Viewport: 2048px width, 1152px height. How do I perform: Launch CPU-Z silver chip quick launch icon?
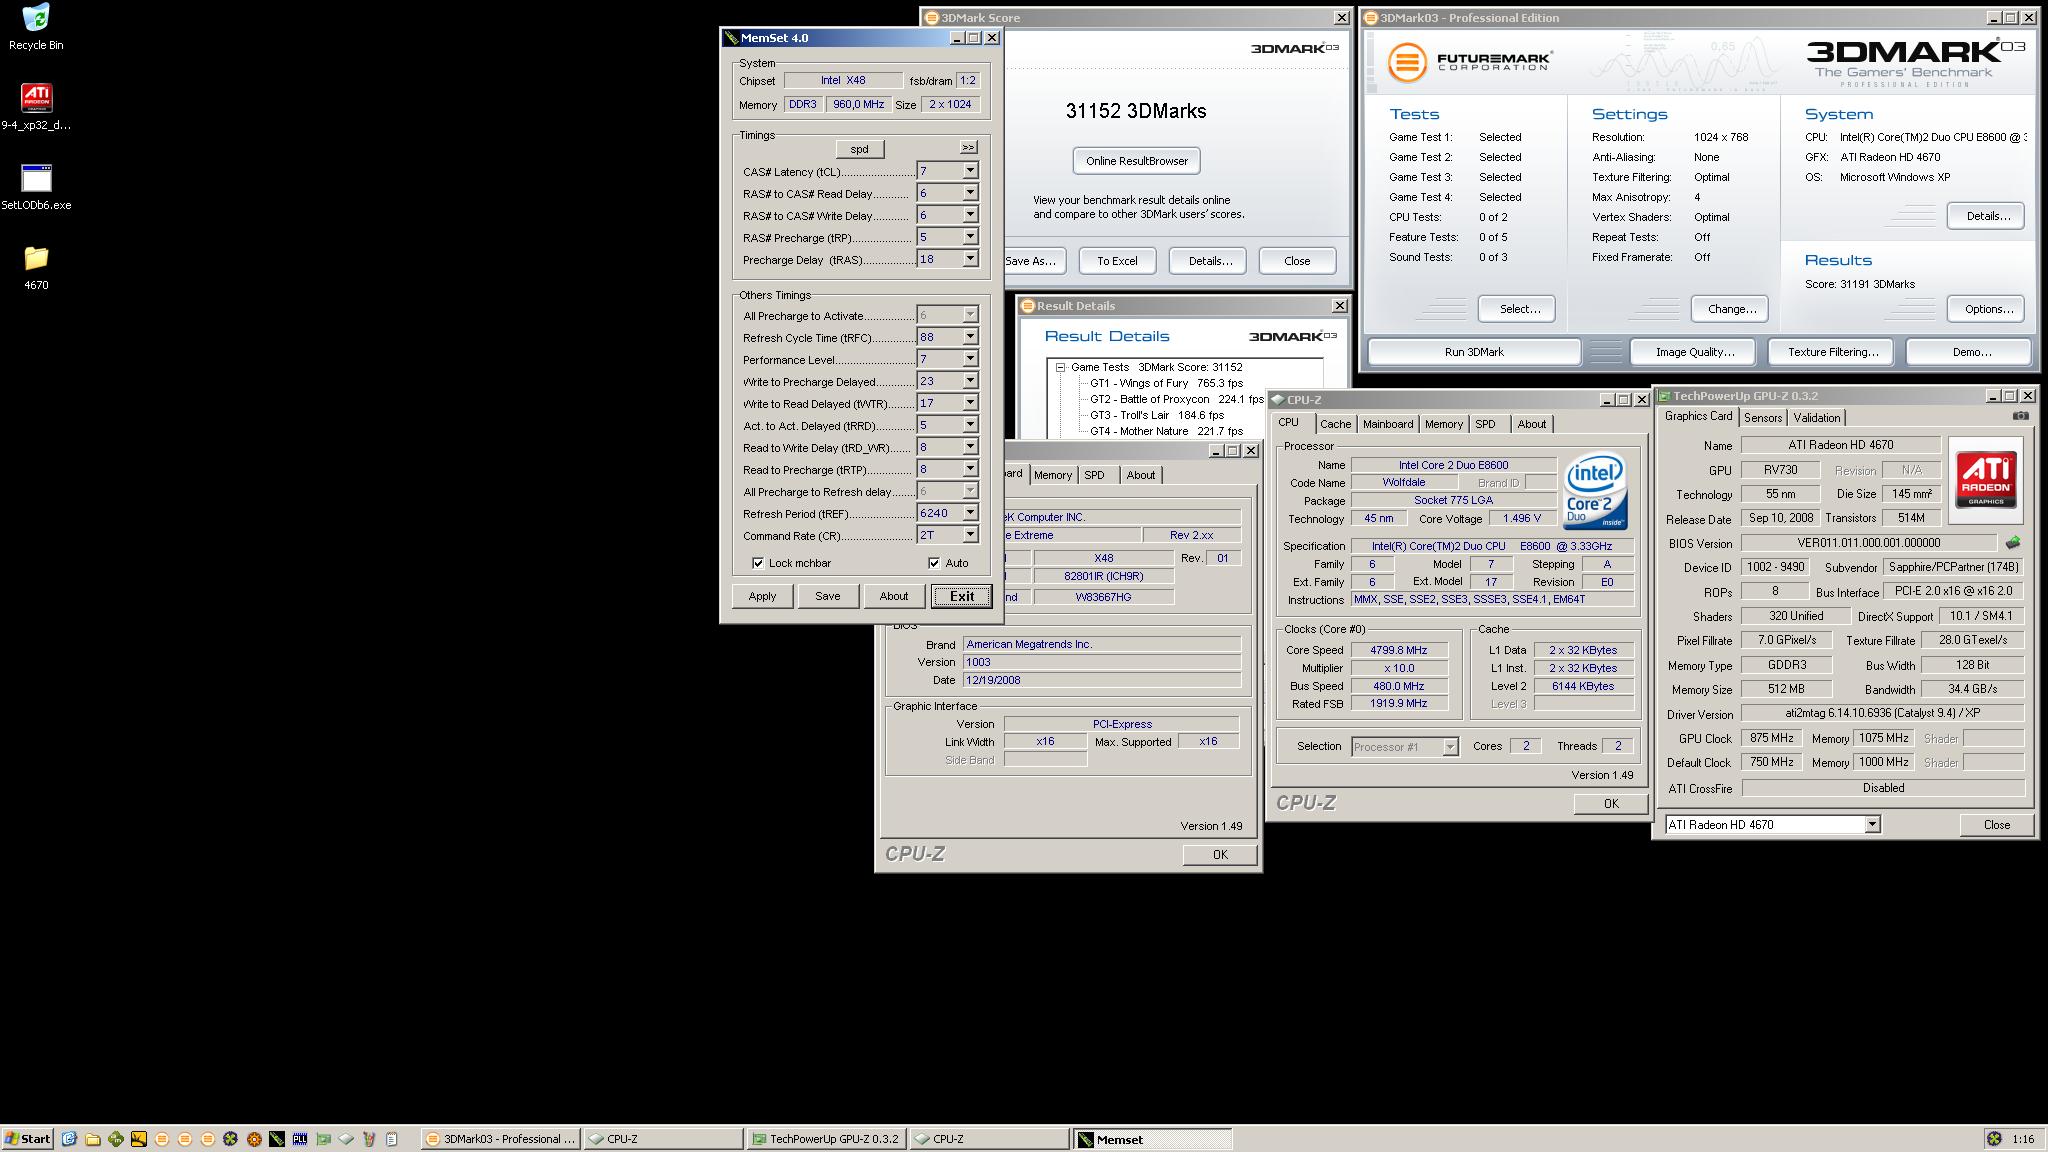(x=345, y=1139)
